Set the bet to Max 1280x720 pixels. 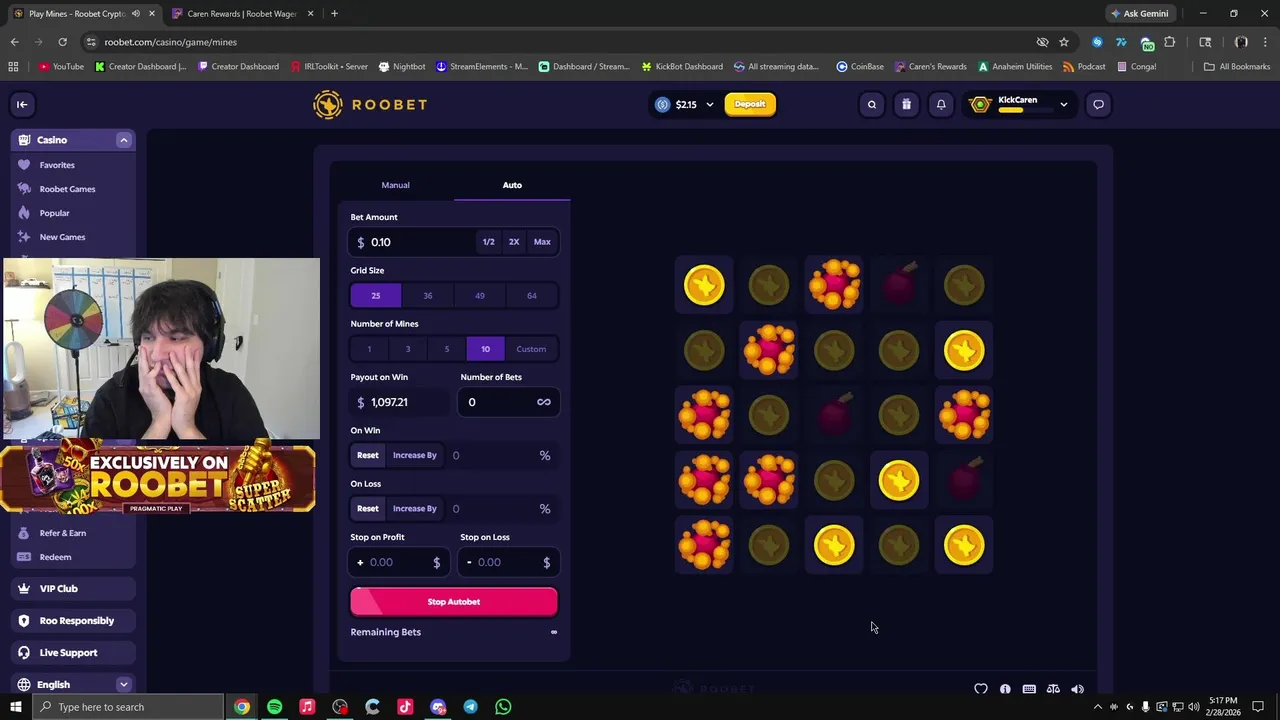(x=542, y=242)
